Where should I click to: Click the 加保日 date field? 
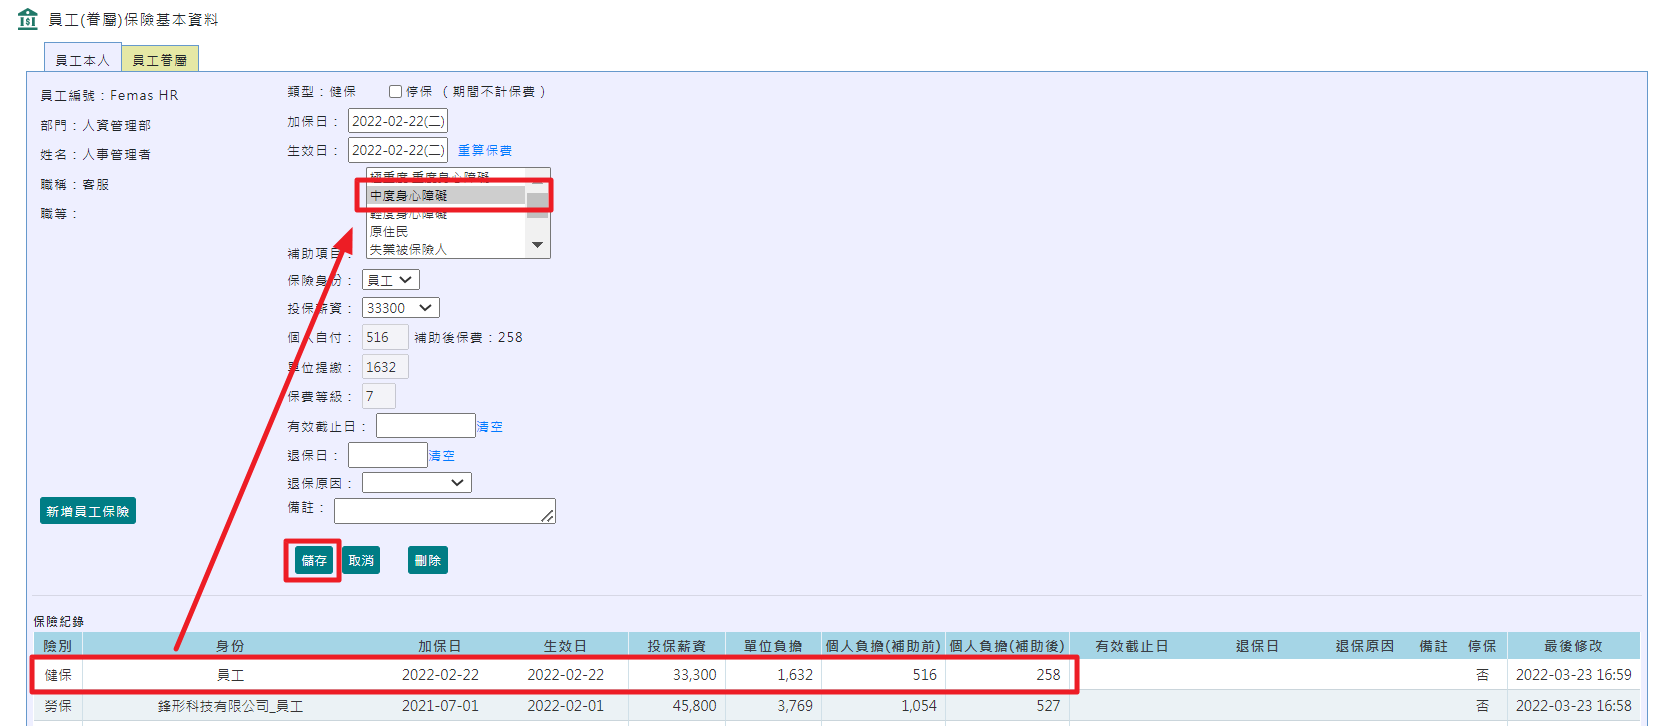tap(397, 122)
